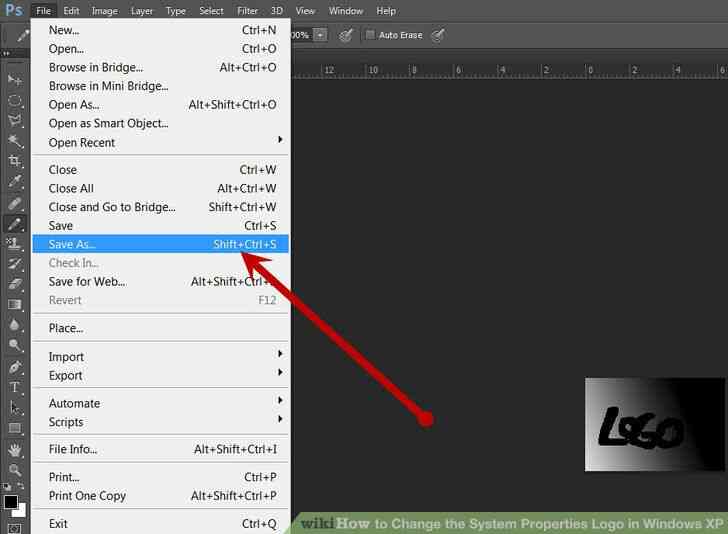Click the opacity percent value field

click(301, 35)
